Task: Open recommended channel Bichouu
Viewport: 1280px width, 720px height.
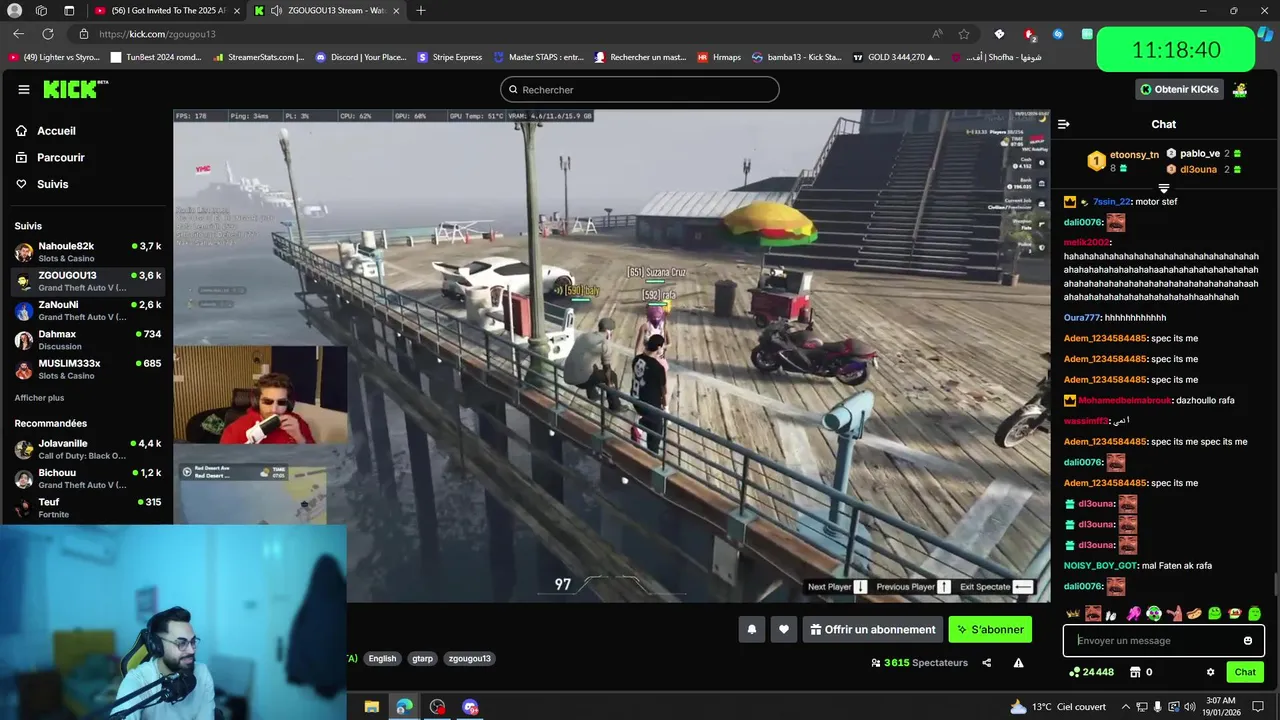Action: [88, 478]
